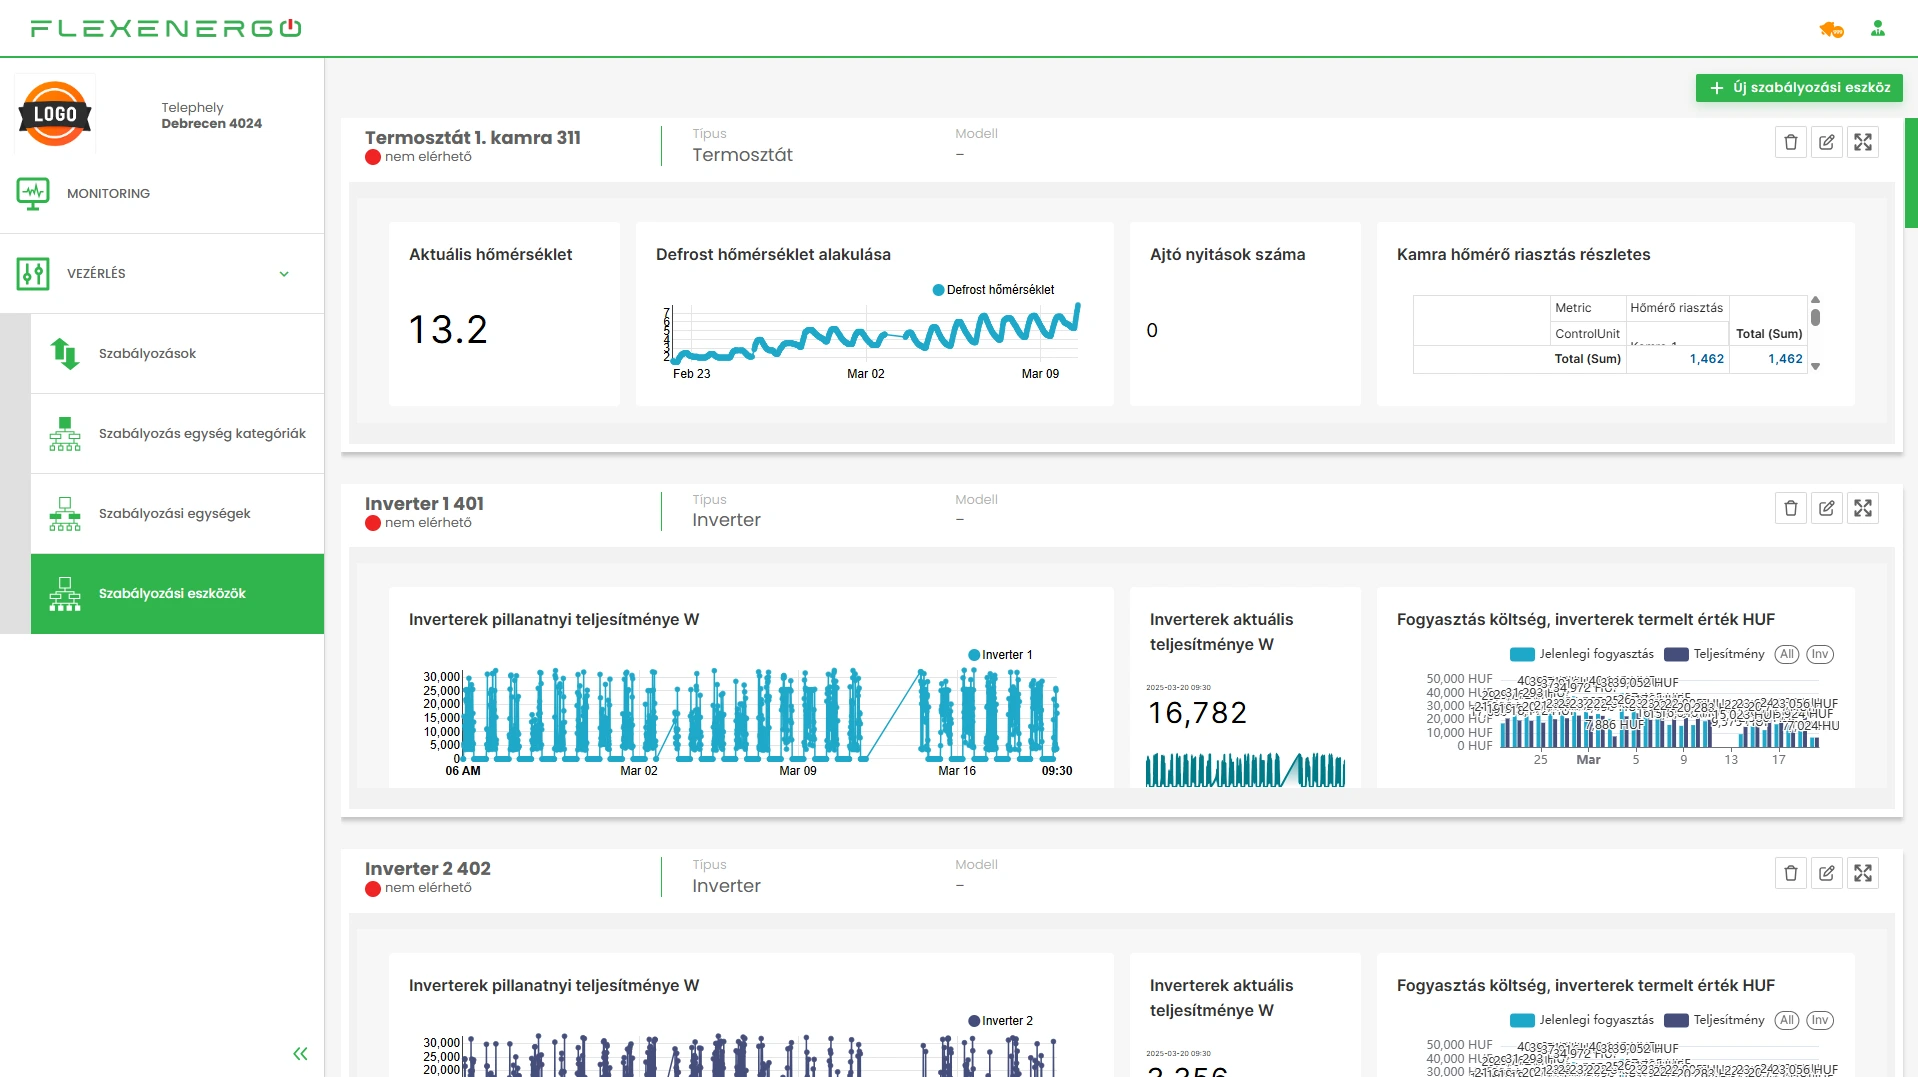This screenshot has width=1918, height=1077.
Task: Edit the Inverter 1 401 device
Action: [1826, 508]
